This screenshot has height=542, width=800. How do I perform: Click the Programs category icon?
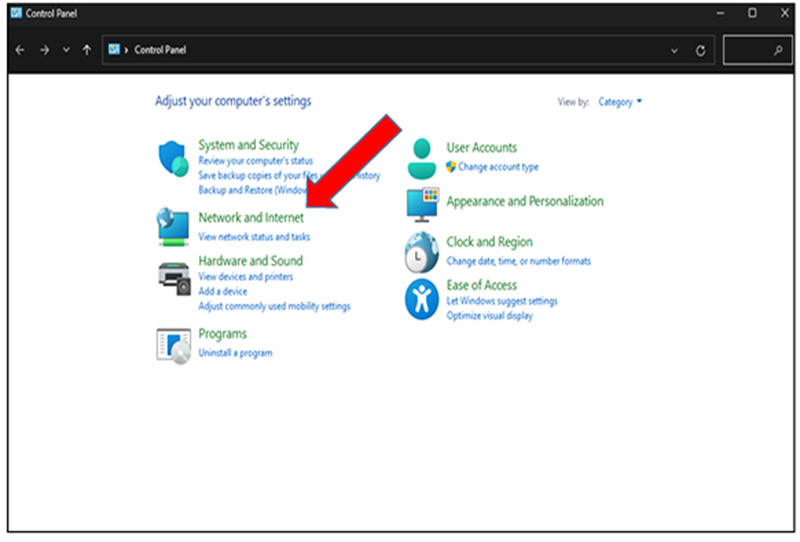point(173,346)
